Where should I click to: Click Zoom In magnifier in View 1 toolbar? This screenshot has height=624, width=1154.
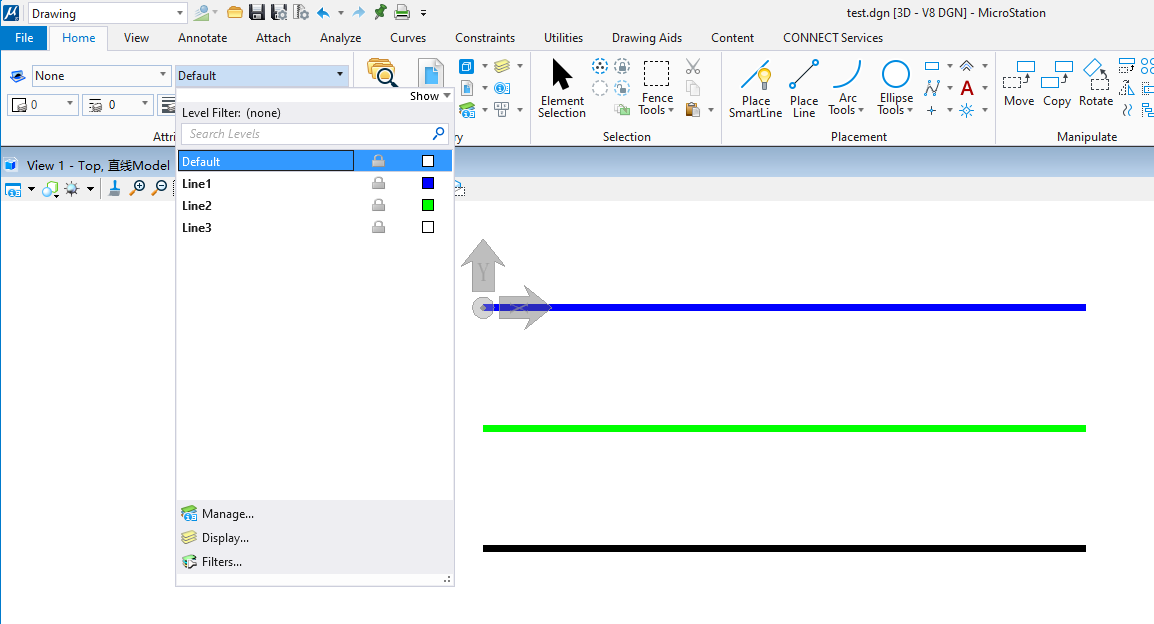coord(137,189)
